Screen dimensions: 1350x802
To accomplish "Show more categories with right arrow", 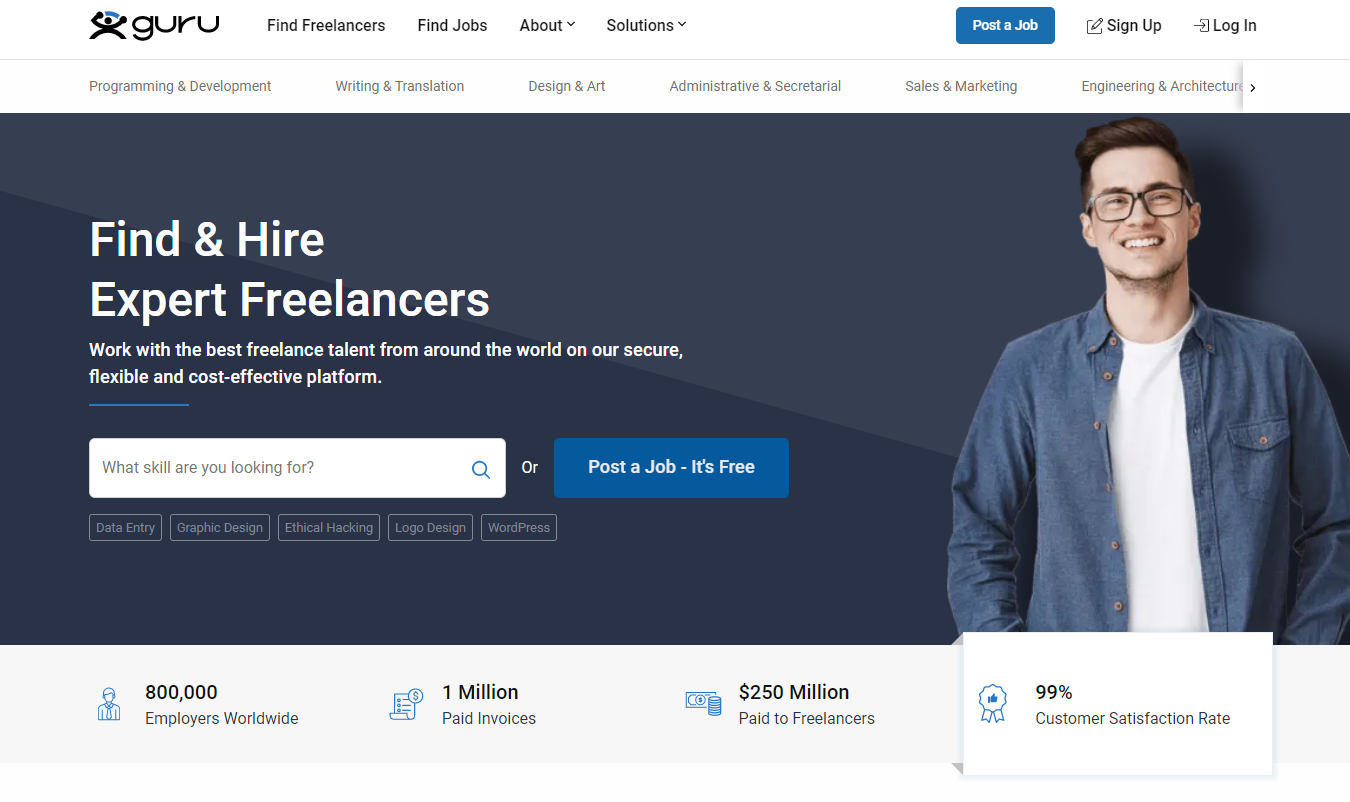I will 1253,88.
